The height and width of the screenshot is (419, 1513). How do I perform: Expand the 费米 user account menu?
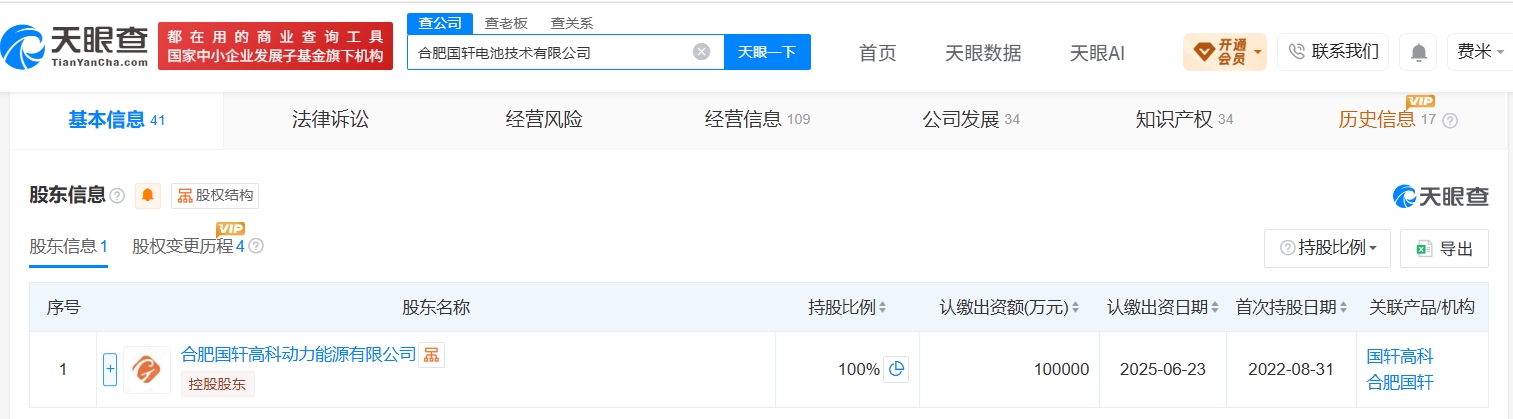click(x=1479, y=52)
